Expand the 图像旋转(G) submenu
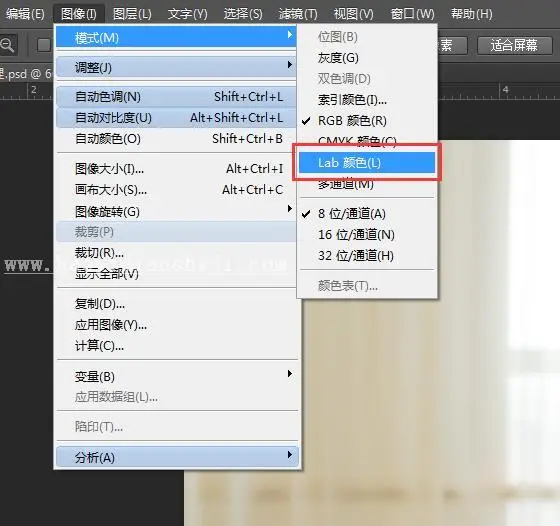Screen dimensions: 560x526 point(176,211)
